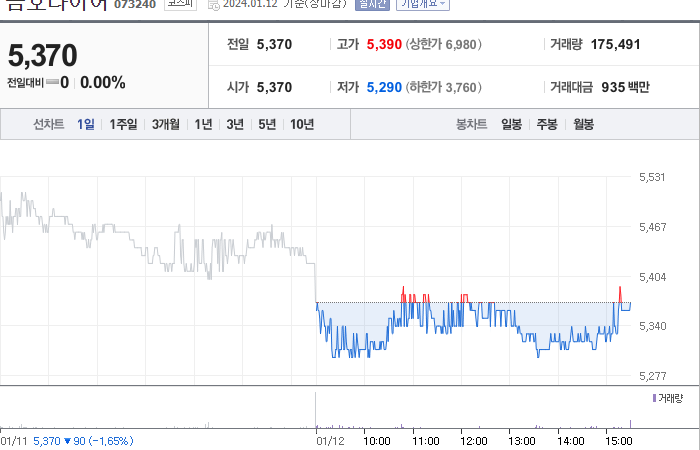Click the 거래량 value 175,491
This screenshot has width=700, height=450.
[615, 44]
